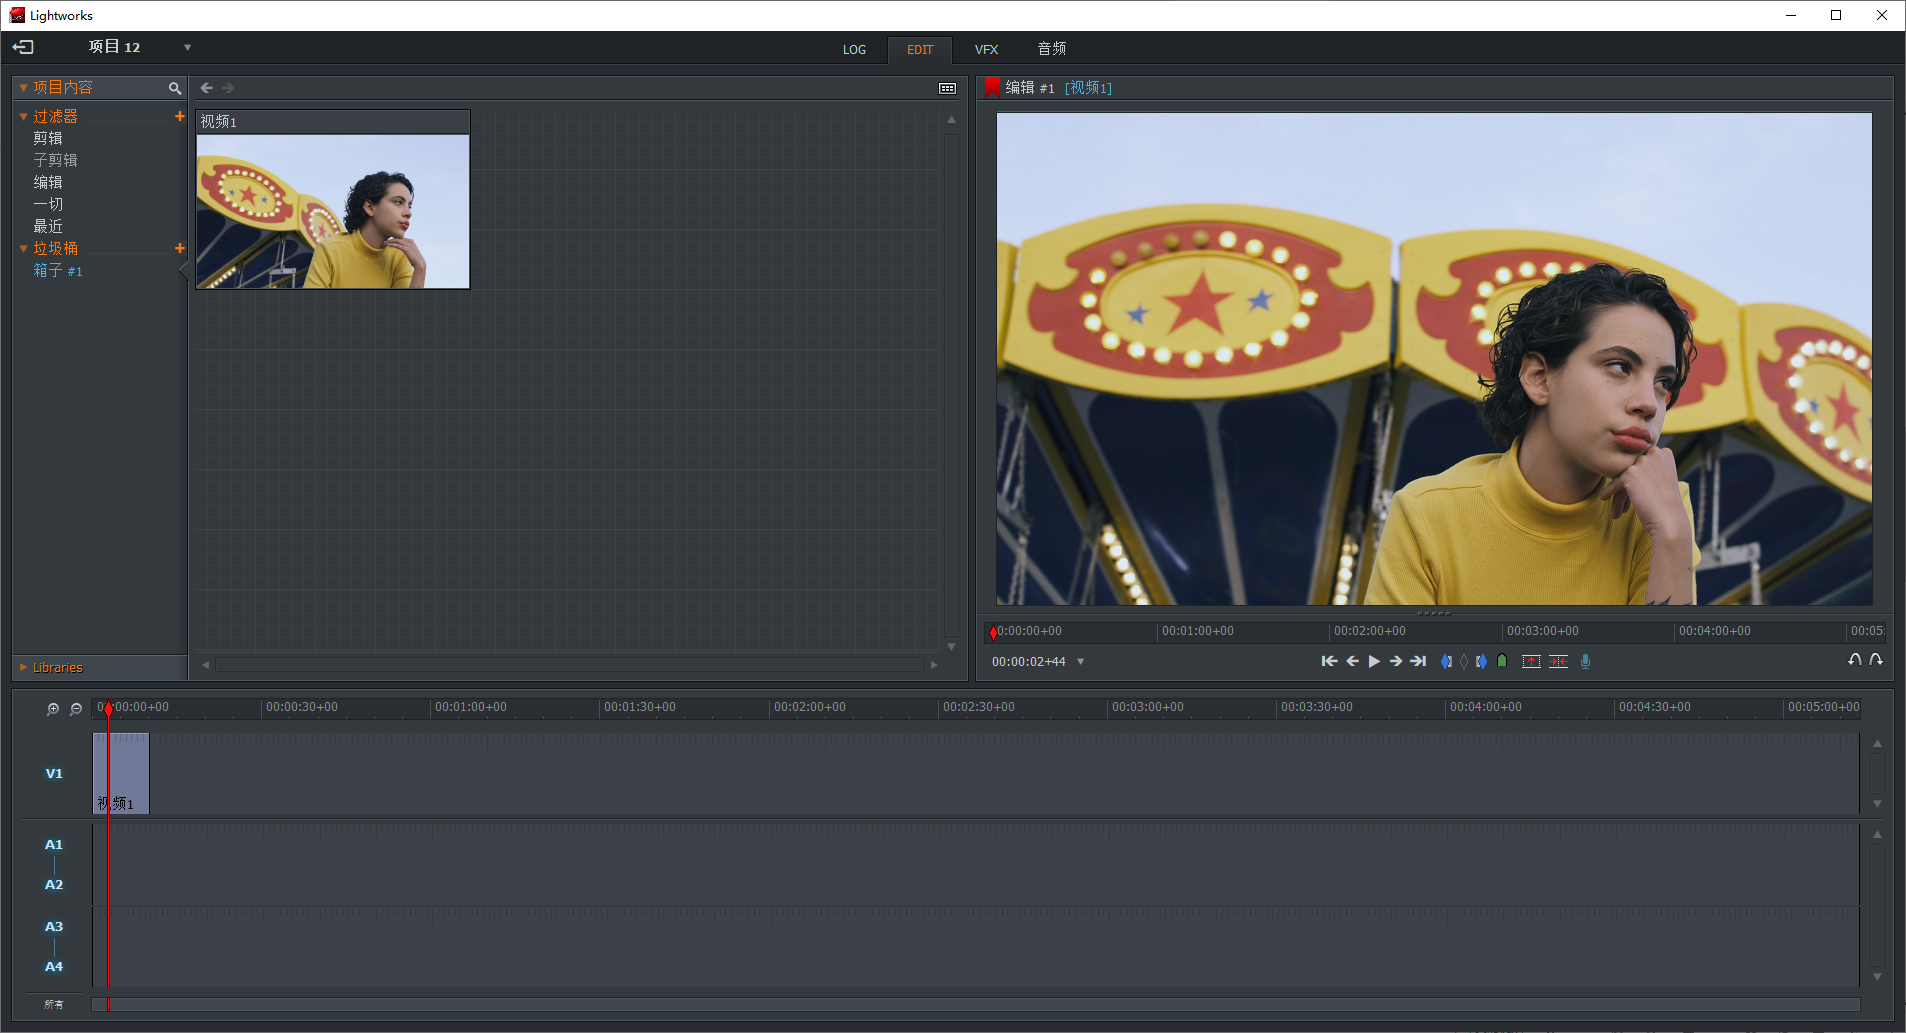Navigate forward in the bin browser
The height and width of the screenshot is (1033, 1906).
[x=228, y=88]
